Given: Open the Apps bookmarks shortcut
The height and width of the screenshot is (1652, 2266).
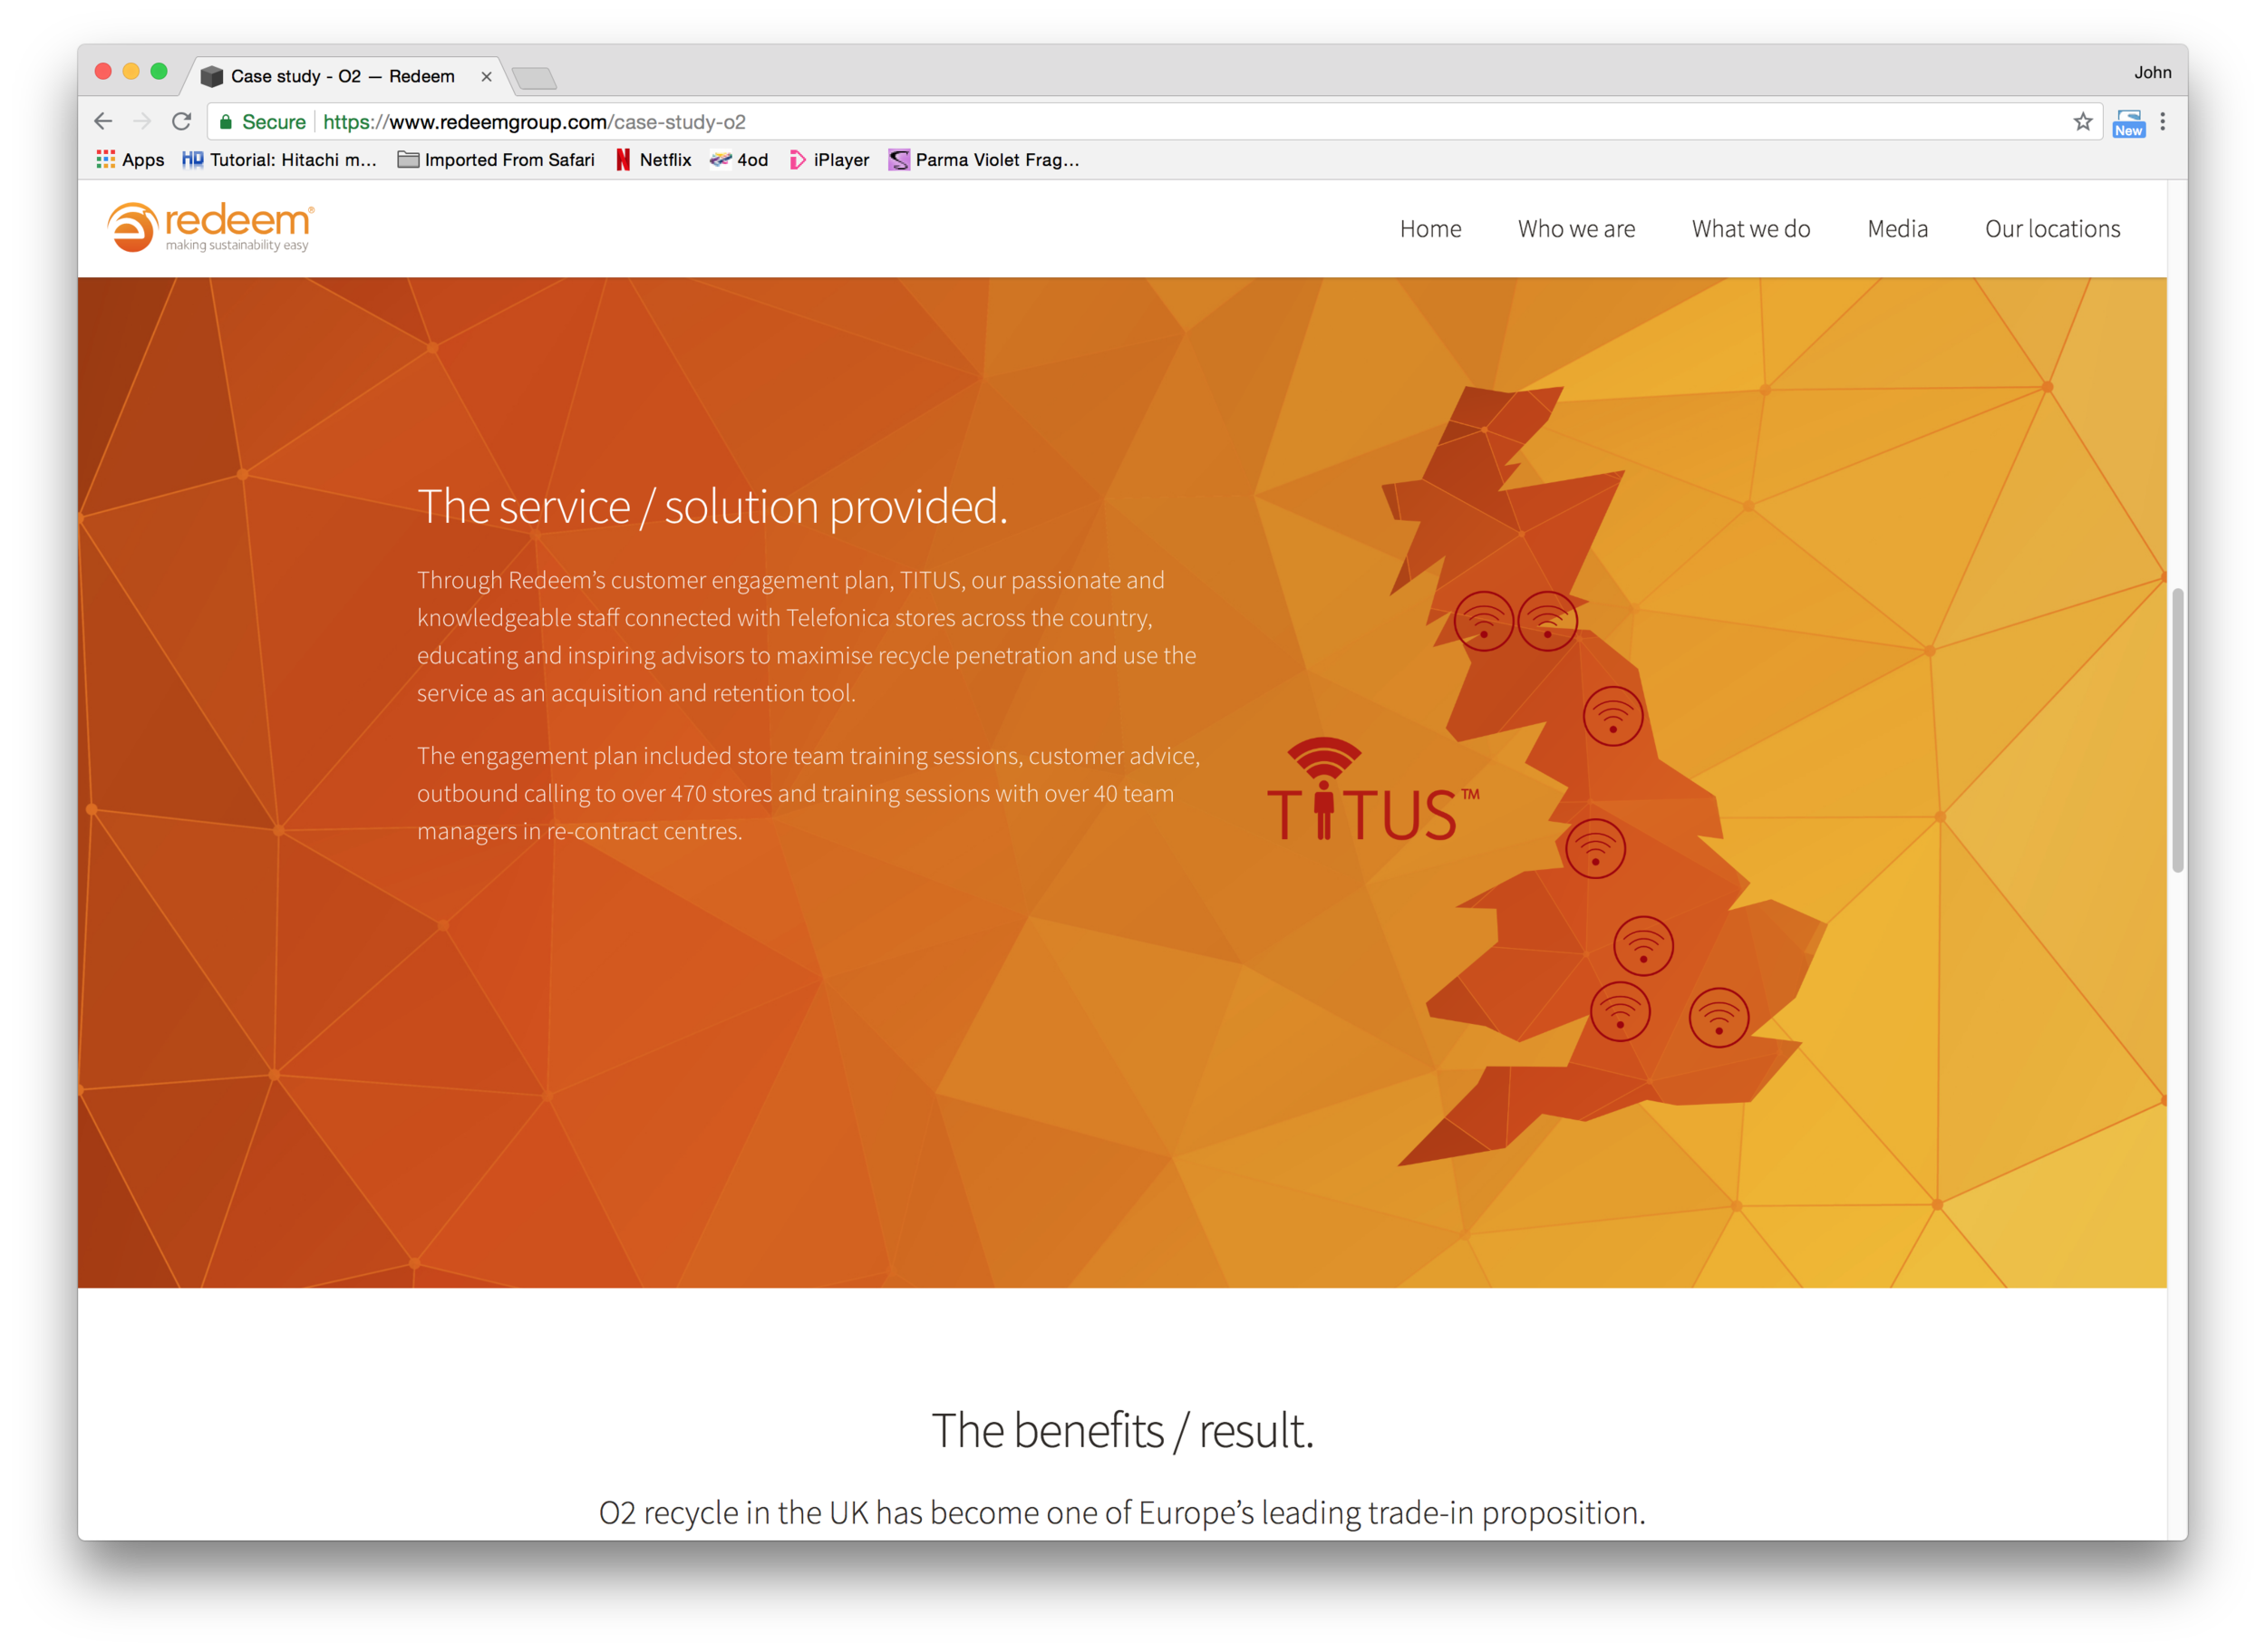Looking at the screenshot, I should [x=130, y=160].
